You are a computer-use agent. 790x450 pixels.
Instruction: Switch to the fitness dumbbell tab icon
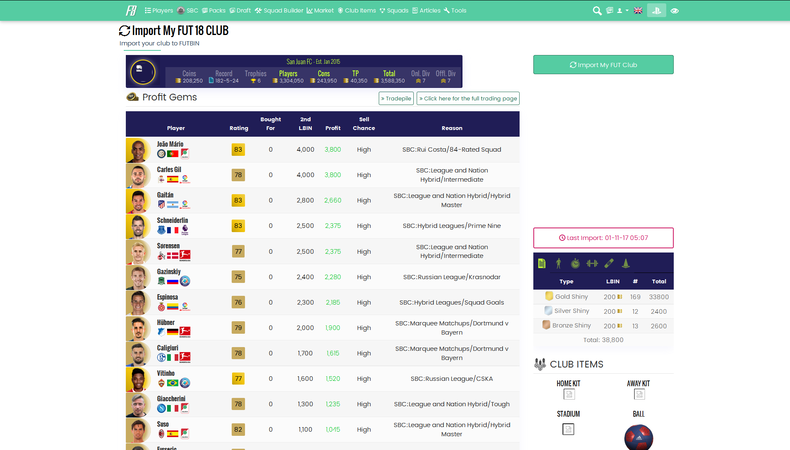(591, 264)
